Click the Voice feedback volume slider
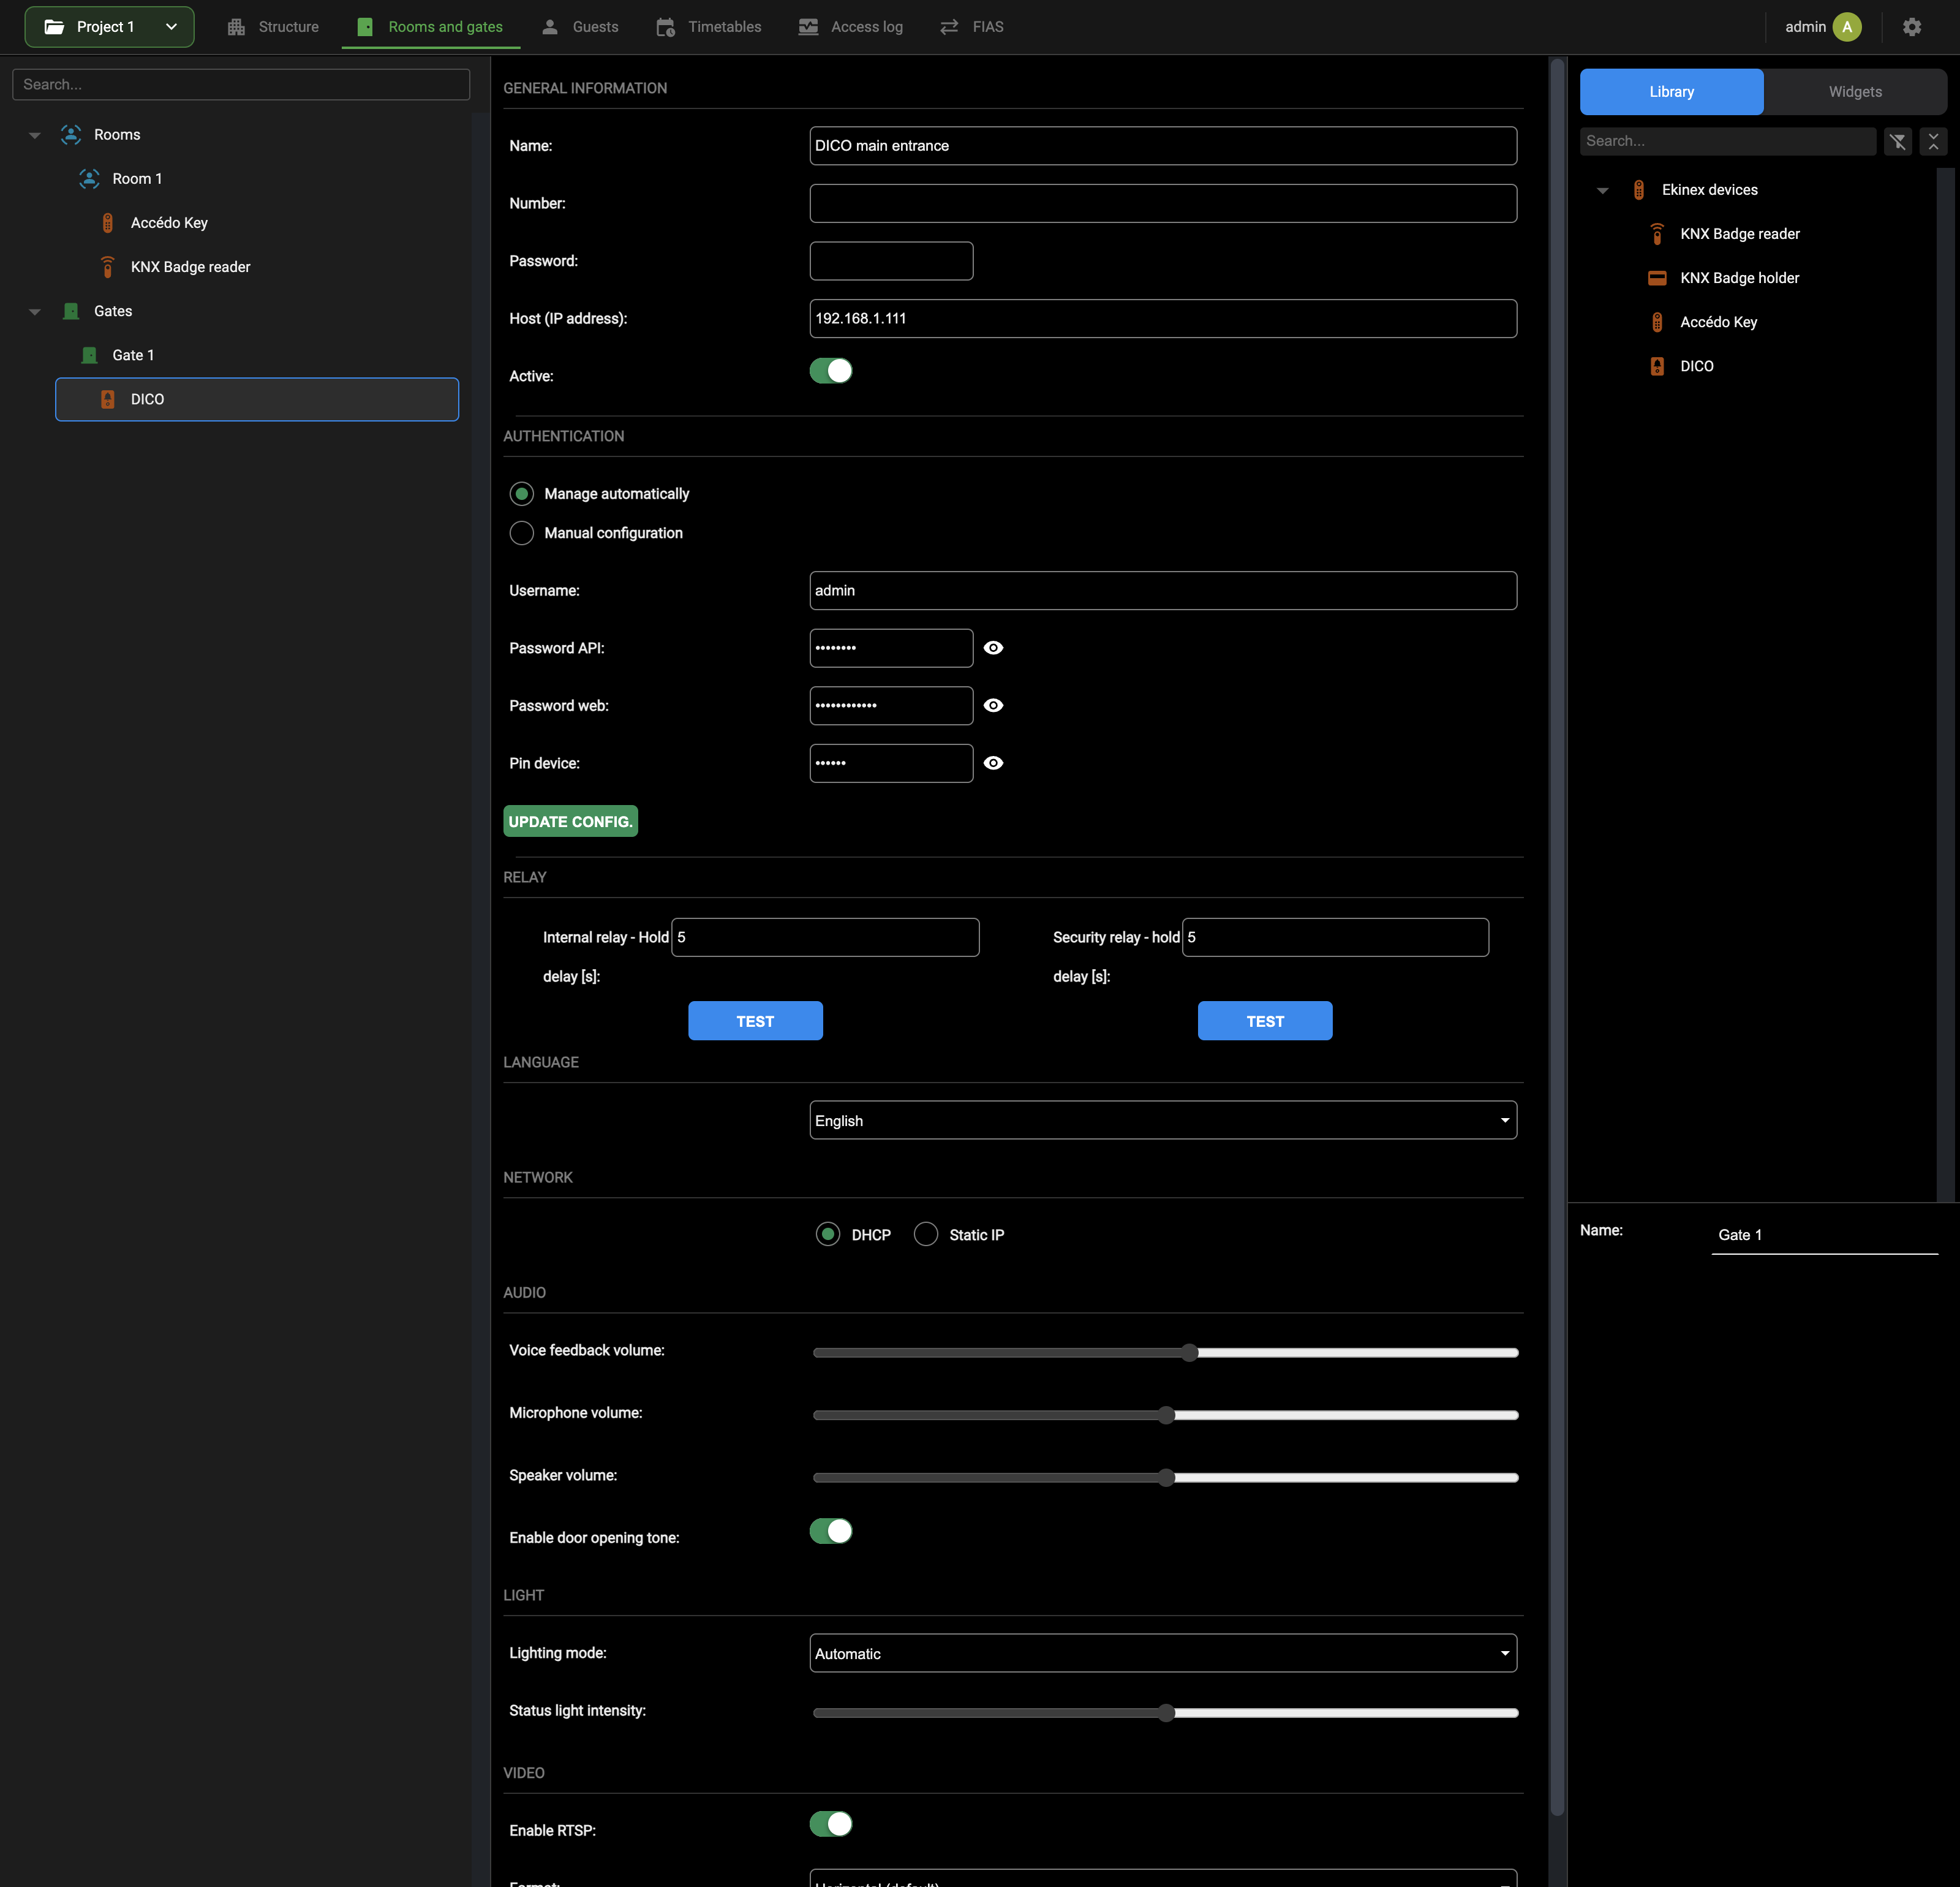 pyautogui.click(x=1166, y=1353)
